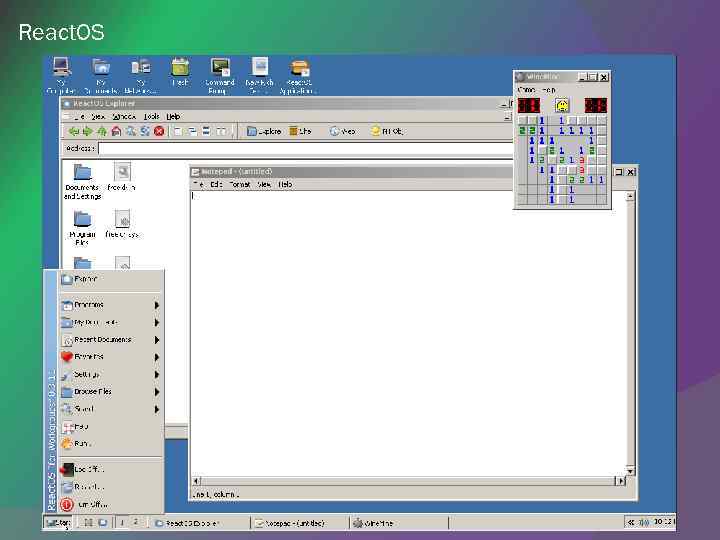Open Notepad's Format menu
Viewport: 720px width, 540px height.
240,184
